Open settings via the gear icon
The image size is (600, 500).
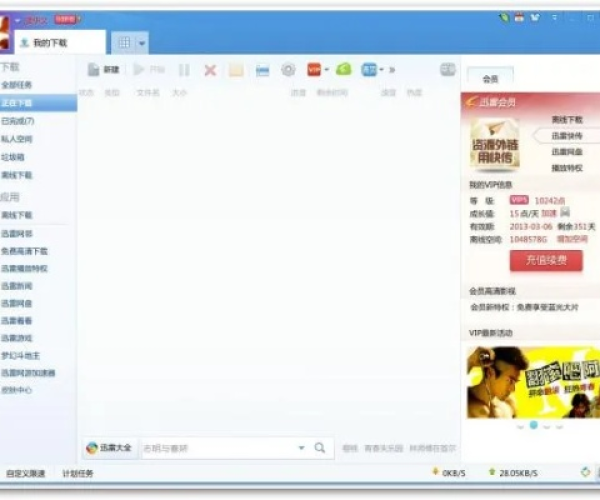tap(288, 70)
